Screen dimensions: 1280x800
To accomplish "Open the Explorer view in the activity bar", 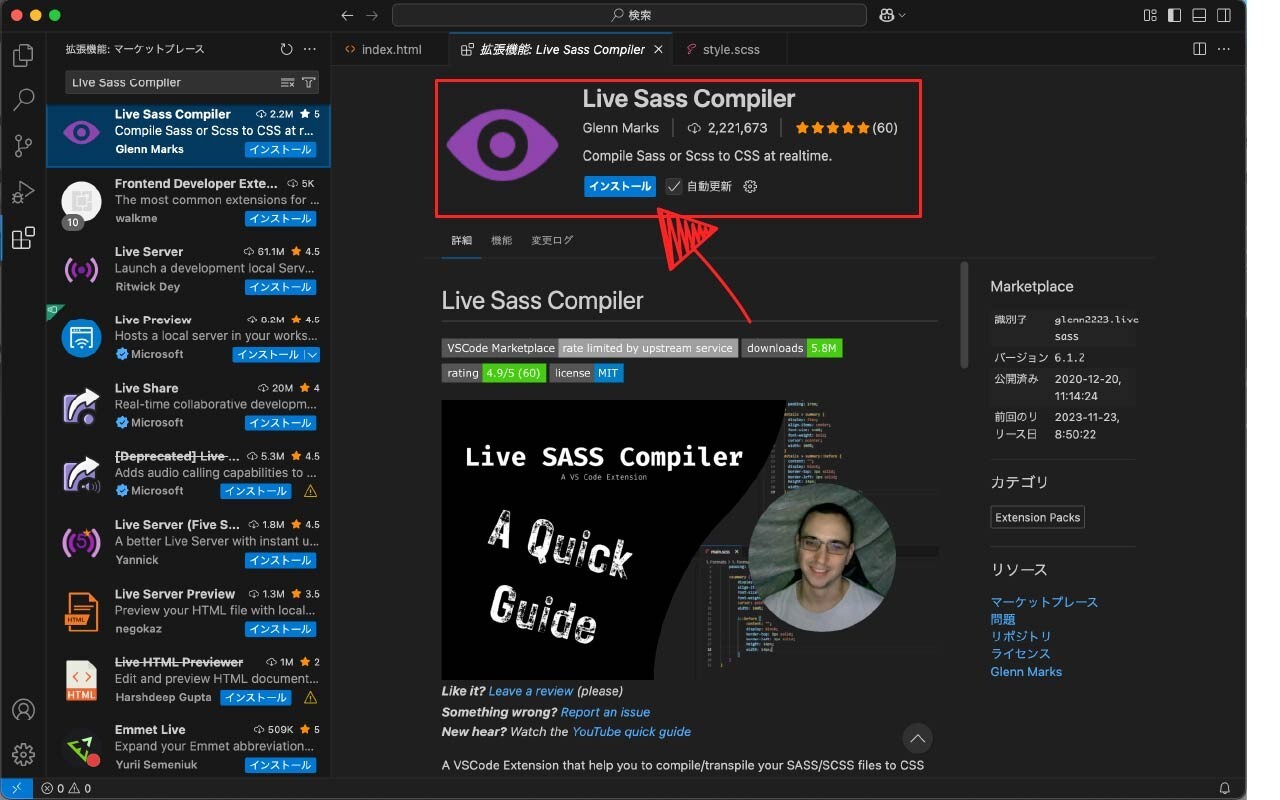I will pos(23,54).
